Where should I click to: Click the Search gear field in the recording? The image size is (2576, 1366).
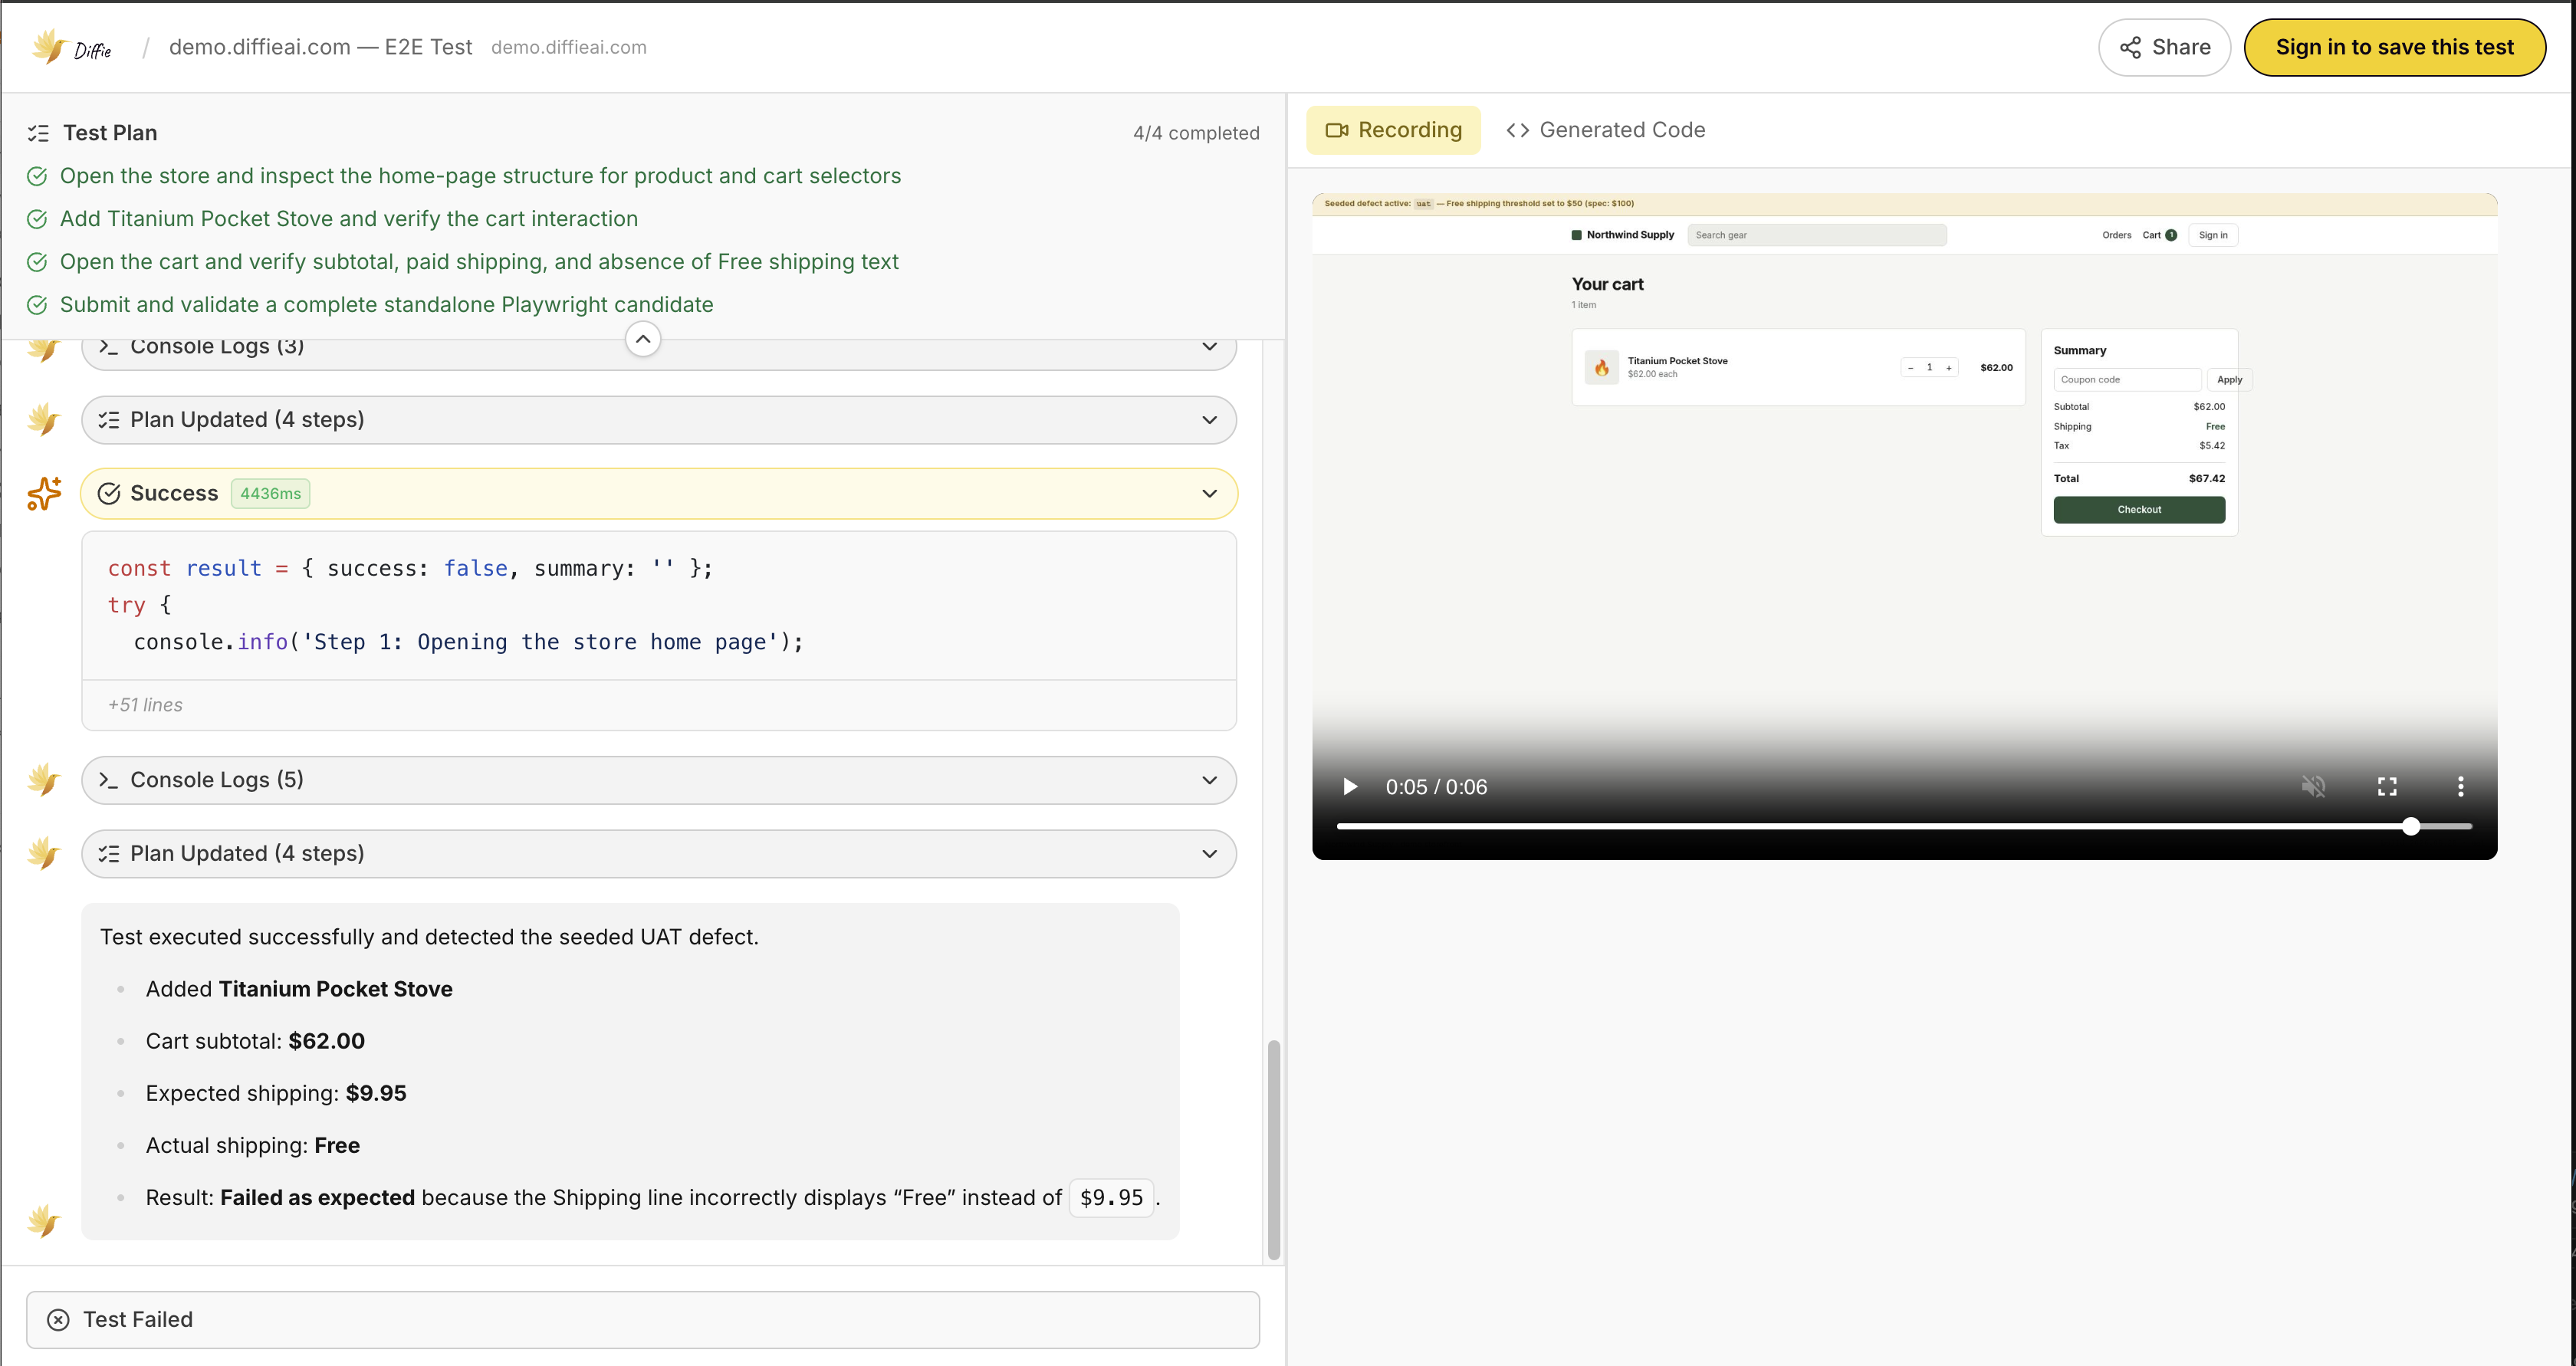pyautogui.click(x=1816, y=235)
